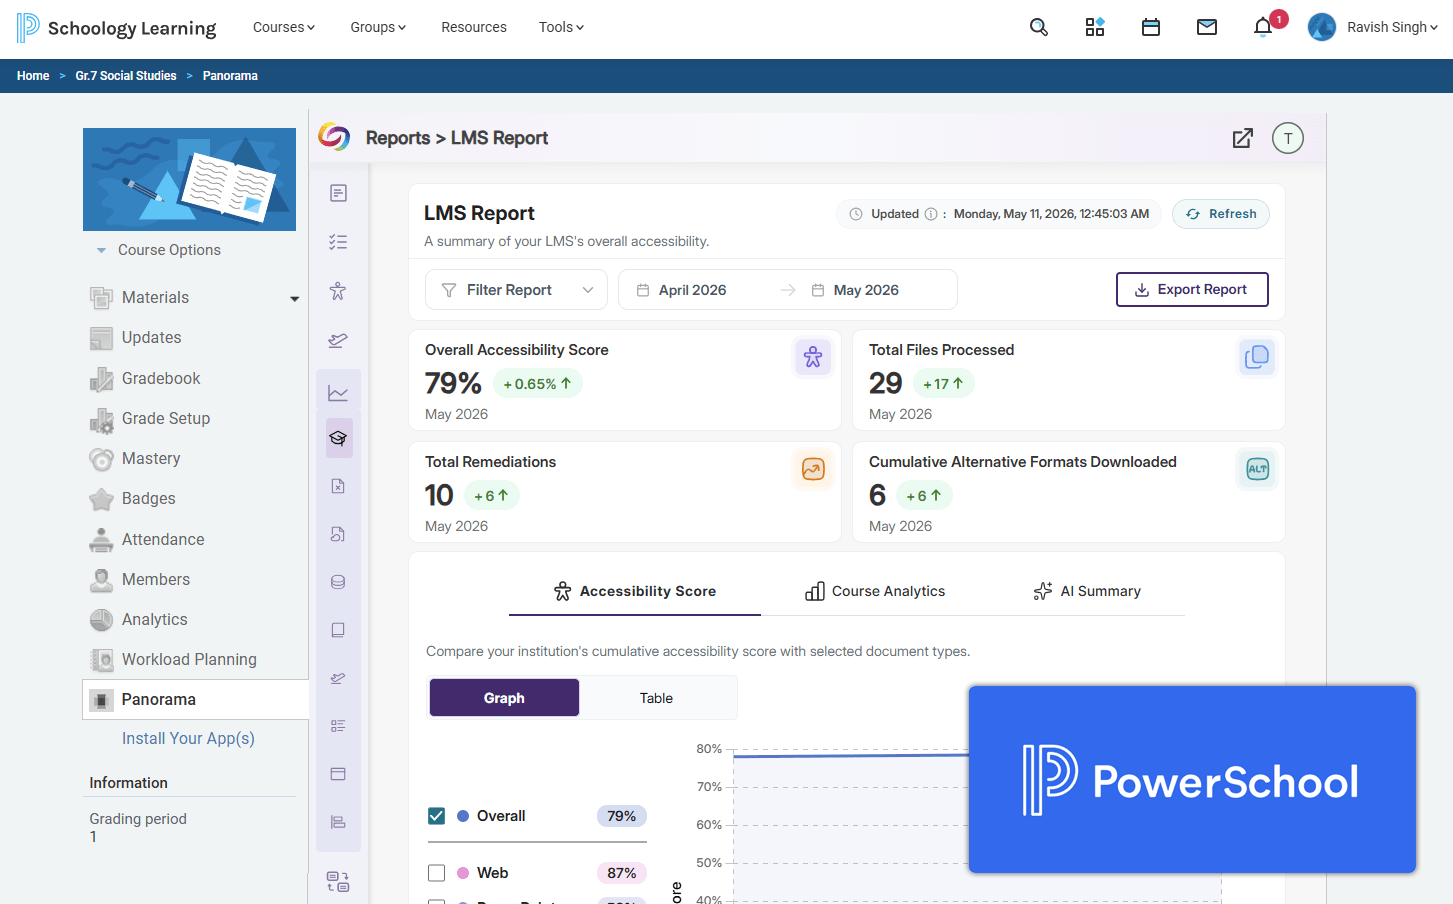The image size is (1453, 904).
Task: Open the book icon in Panorama sidebar
Action: tap(338, 630)
